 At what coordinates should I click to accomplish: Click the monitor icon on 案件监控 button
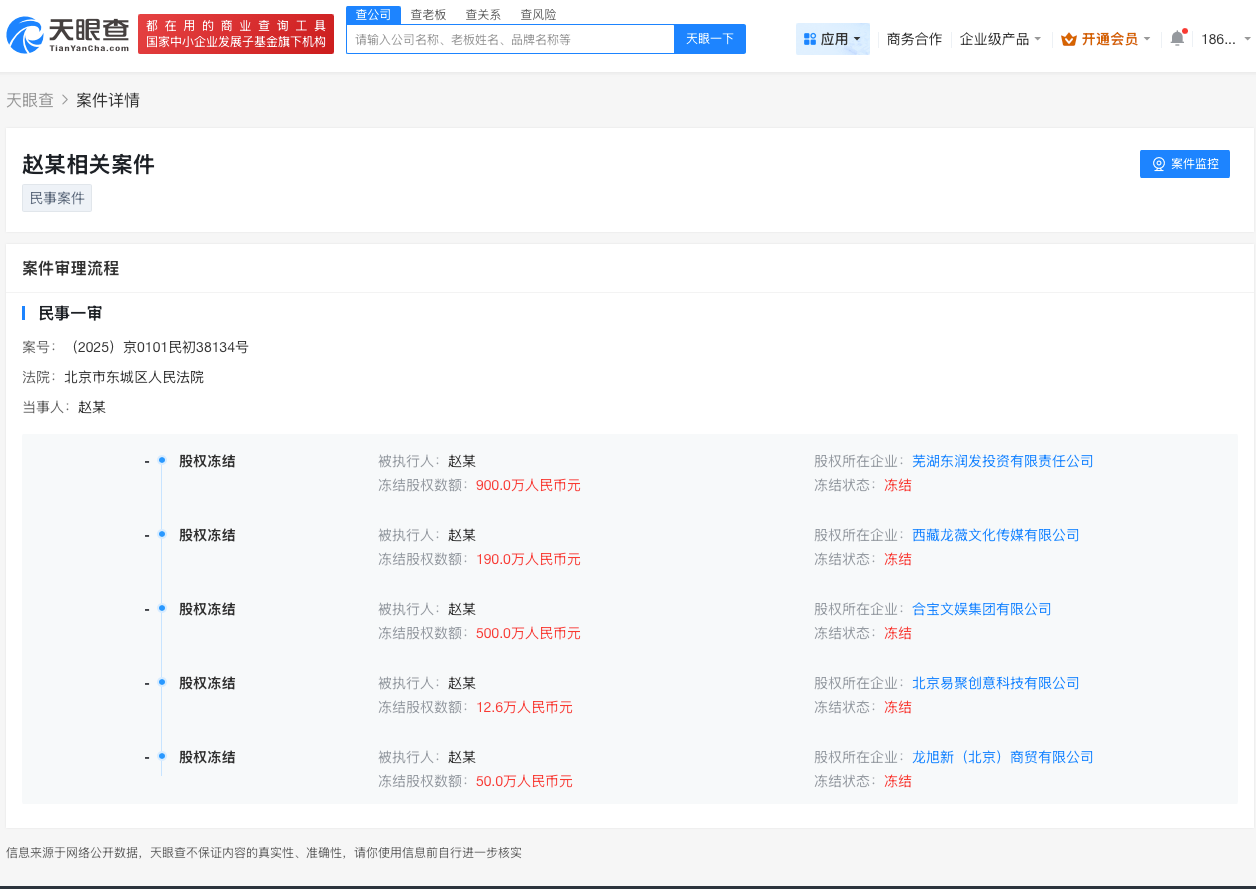[x=1157, y=163]
